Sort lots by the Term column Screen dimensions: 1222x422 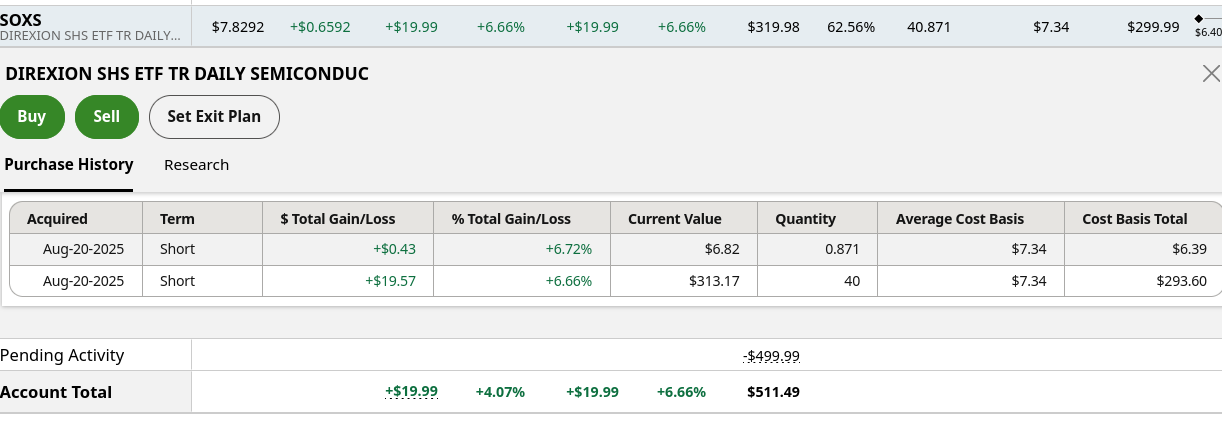[x=177, y=219]
